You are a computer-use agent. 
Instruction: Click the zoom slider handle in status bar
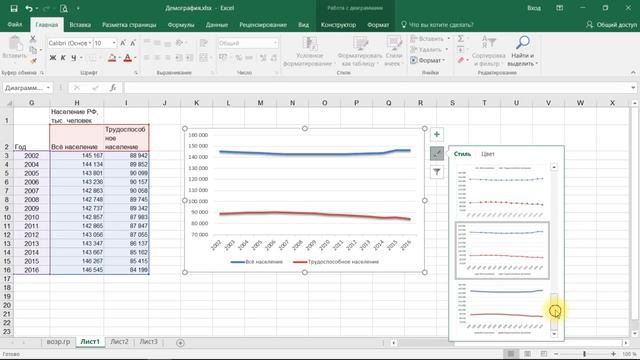584,354
